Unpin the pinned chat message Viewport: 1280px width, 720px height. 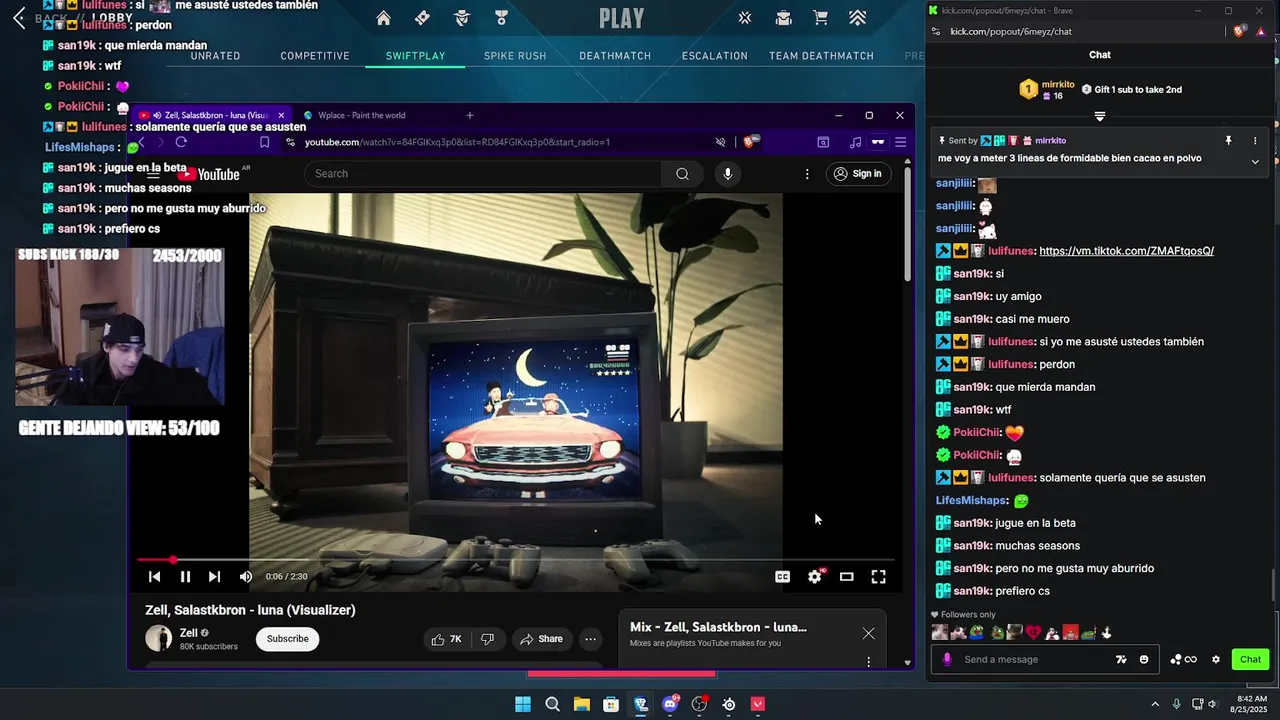pyautogui.click(x=1228, y=141)
